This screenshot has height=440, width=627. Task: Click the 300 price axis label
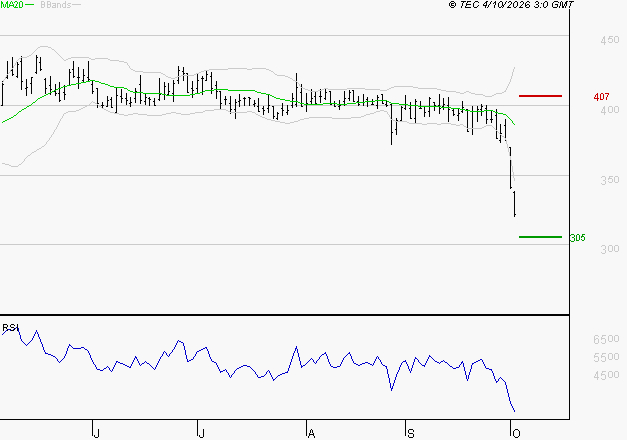click(610, 249)
